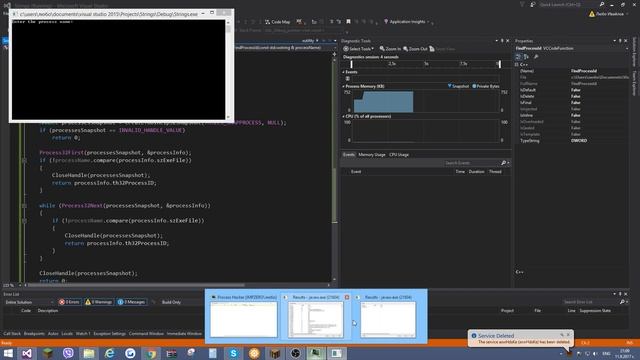Viewport: 640px width, 360px height.
Task: Click the Windows Start button
Action: (x=8, y=353)
